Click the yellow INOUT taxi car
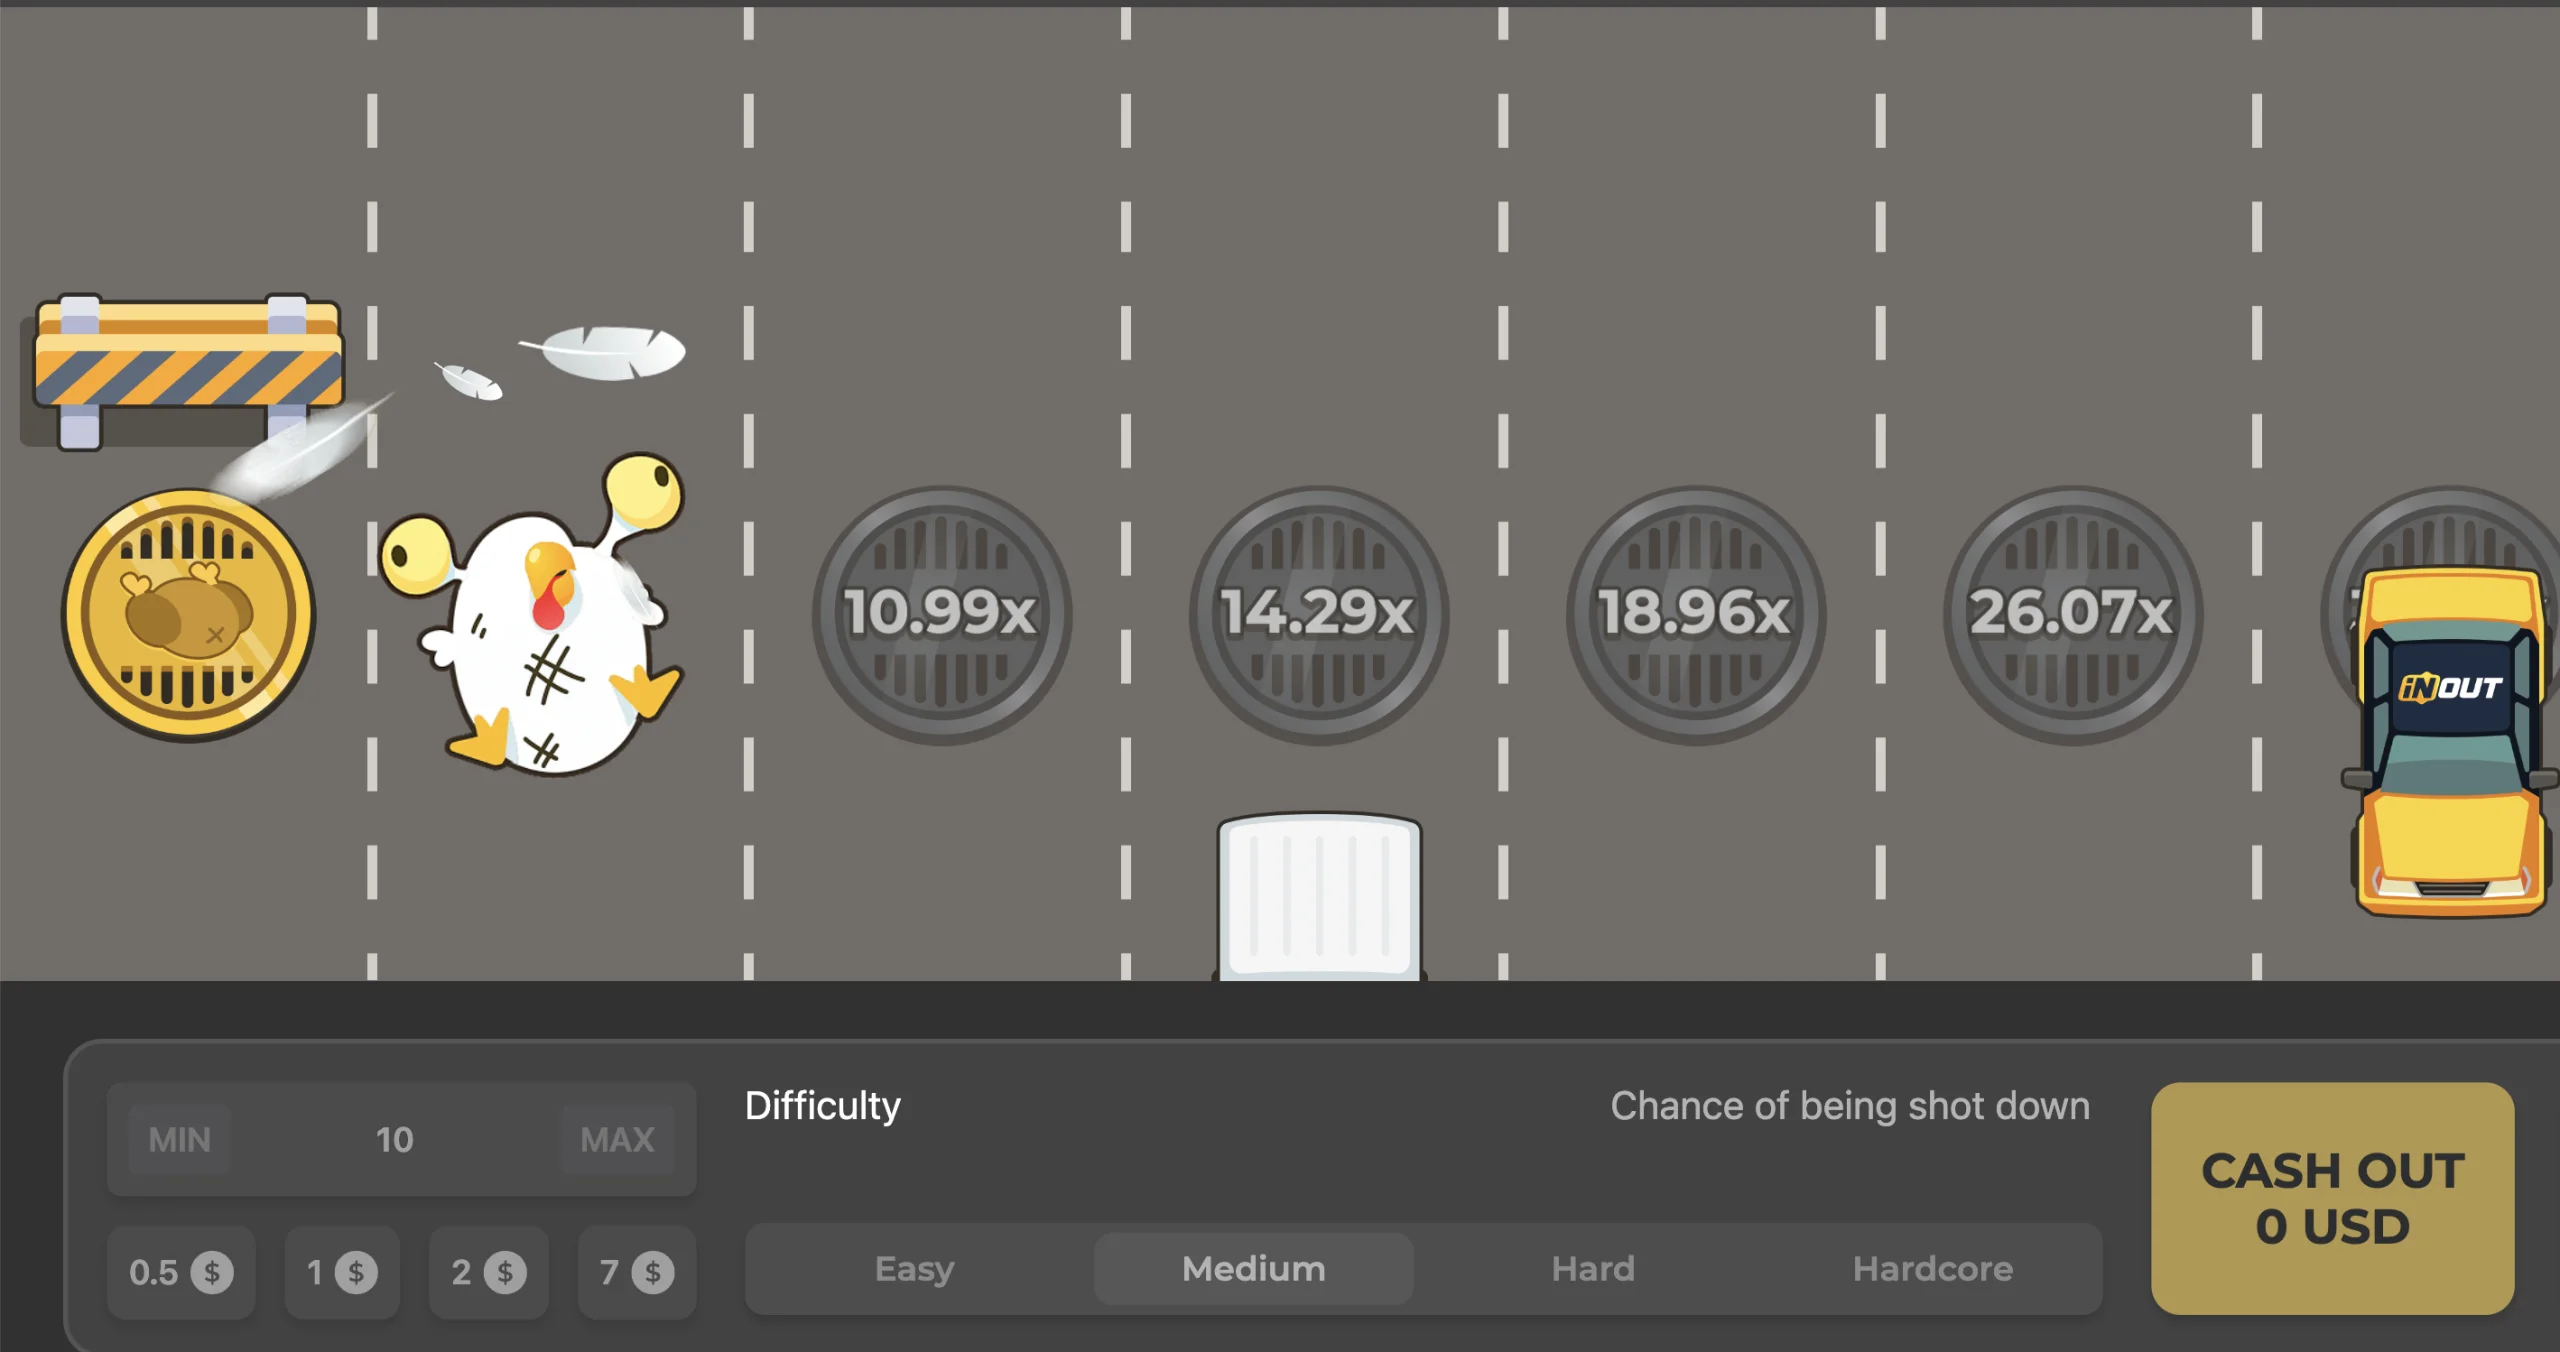The width and height of the screenshot is (2560, 1352). click(x=2450, y=742)
